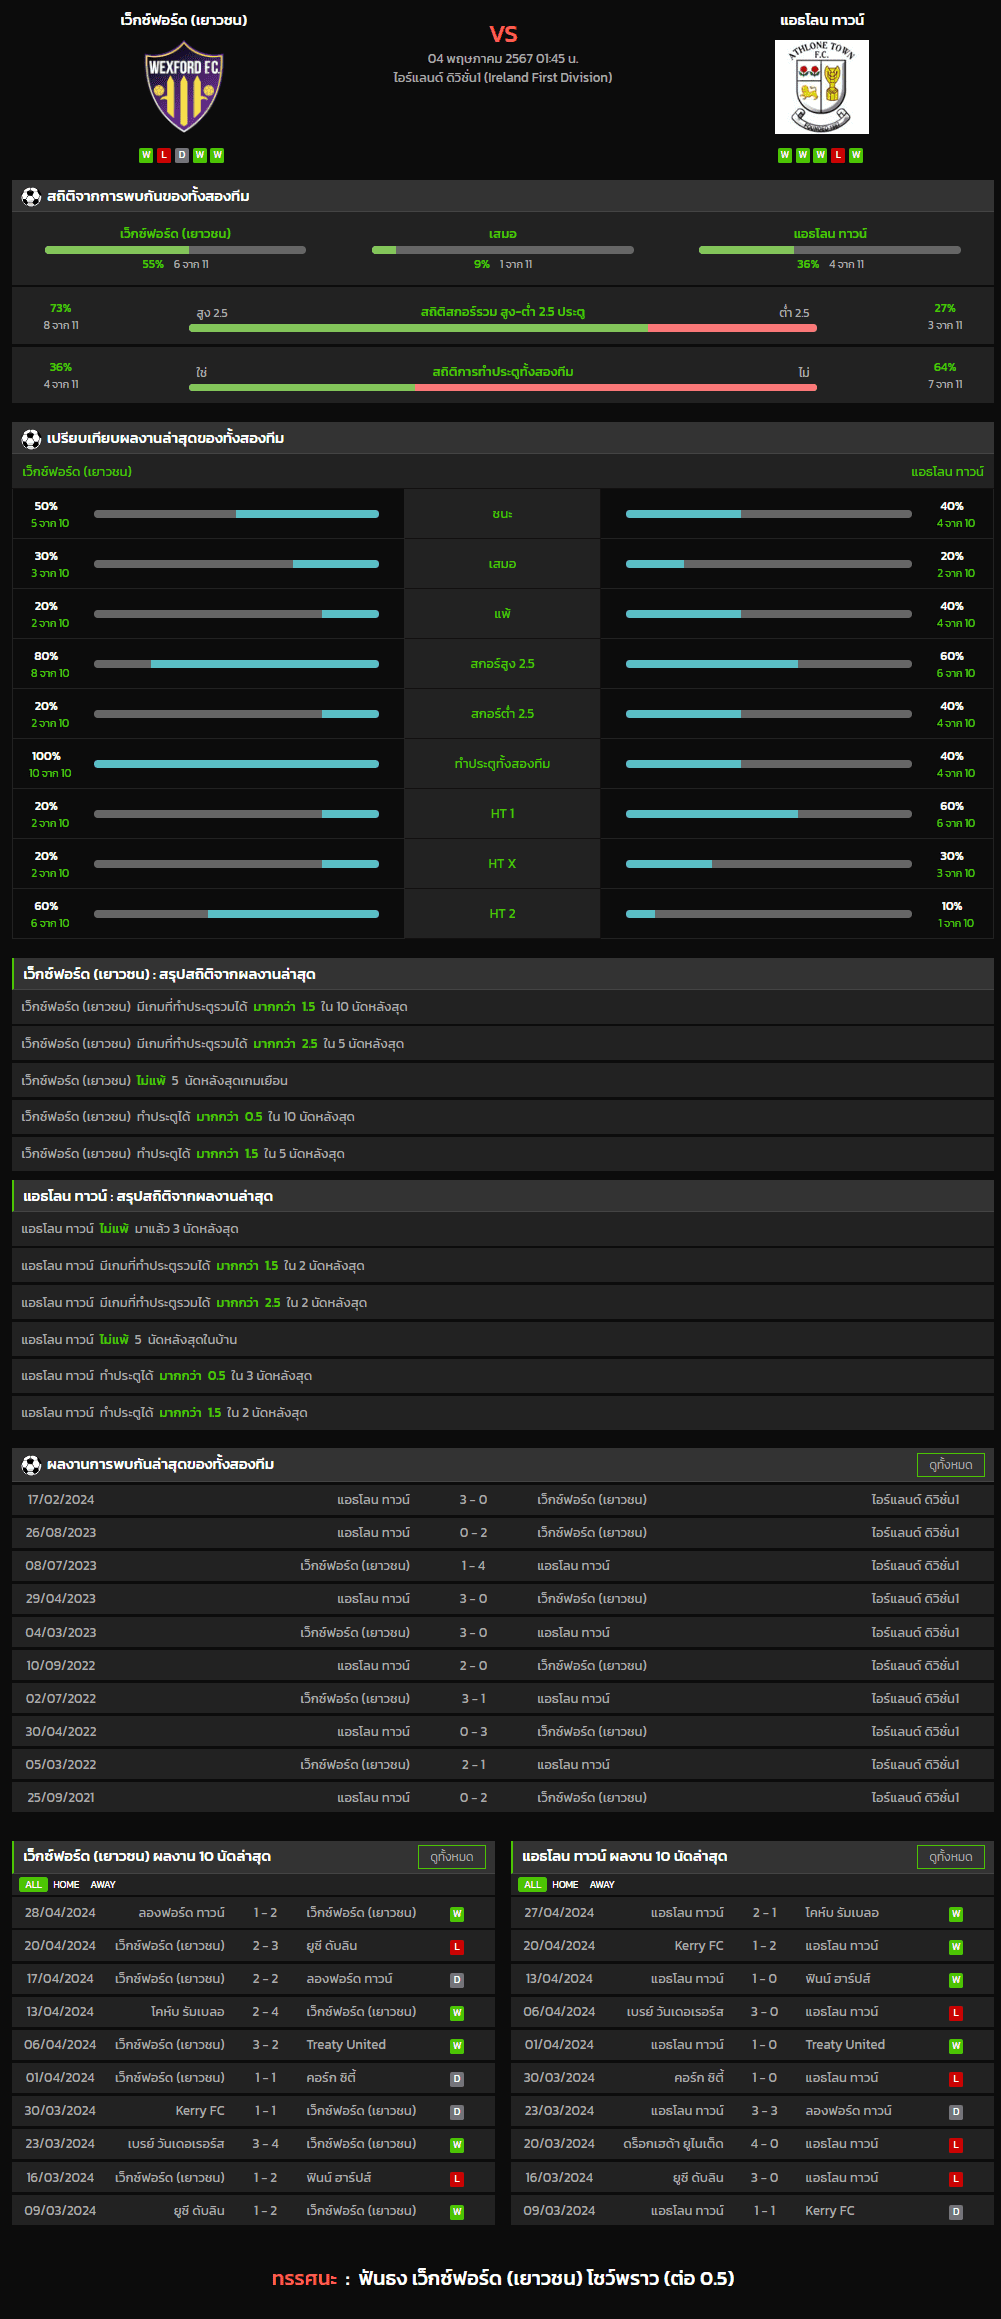1001x2319 pixels.
Task: Click W result badge for 28/04/2024 Wexford match
Action: [x=457, y=1913]
